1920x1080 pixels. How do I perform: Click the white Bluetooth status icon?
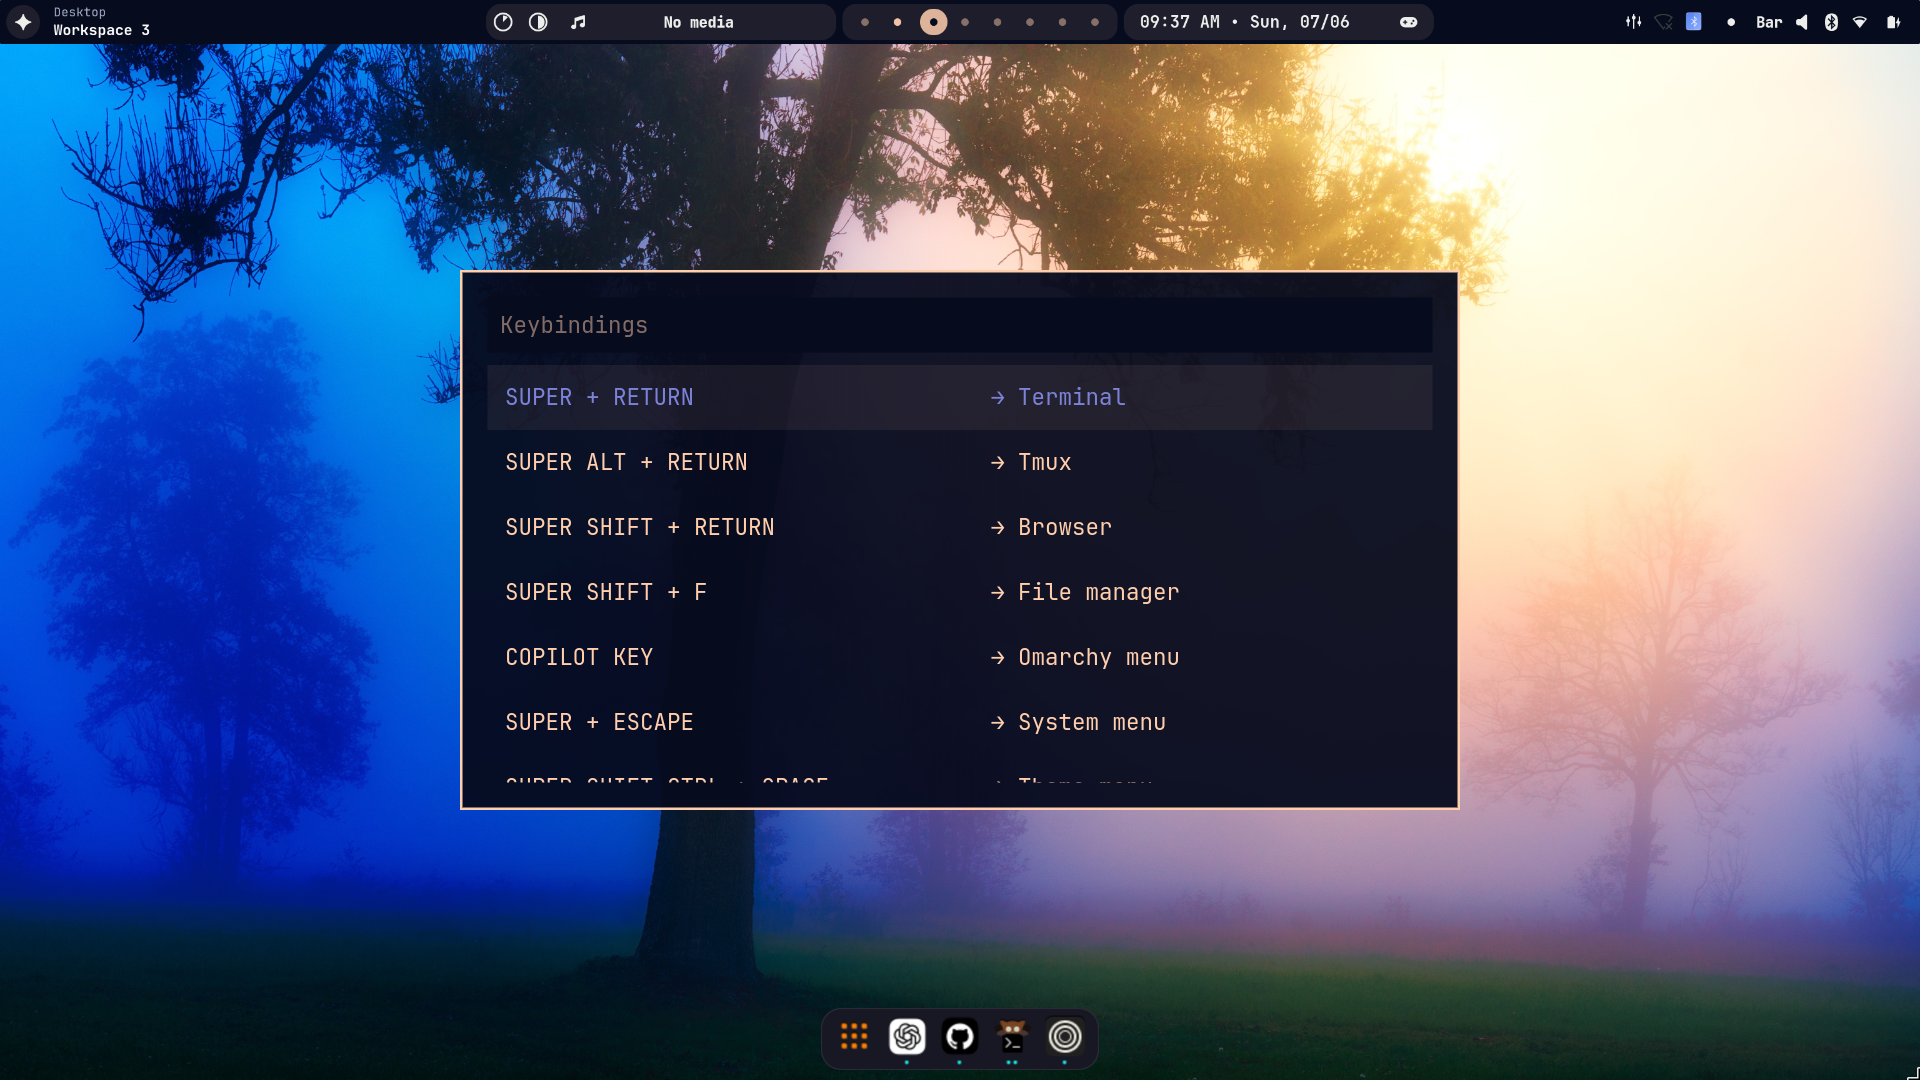tap(1831, 22)
